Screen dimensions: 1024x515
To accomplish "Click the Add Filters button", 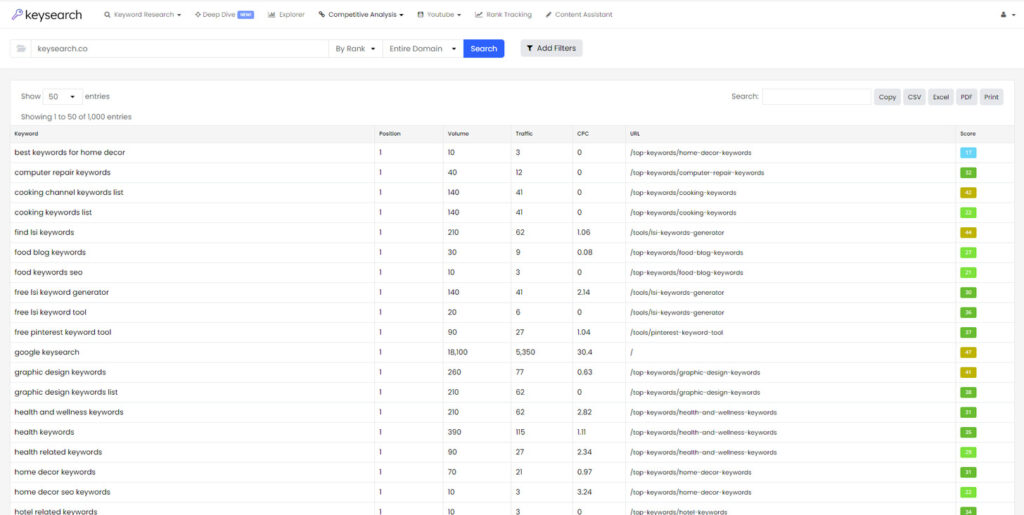I will (551, 48).
